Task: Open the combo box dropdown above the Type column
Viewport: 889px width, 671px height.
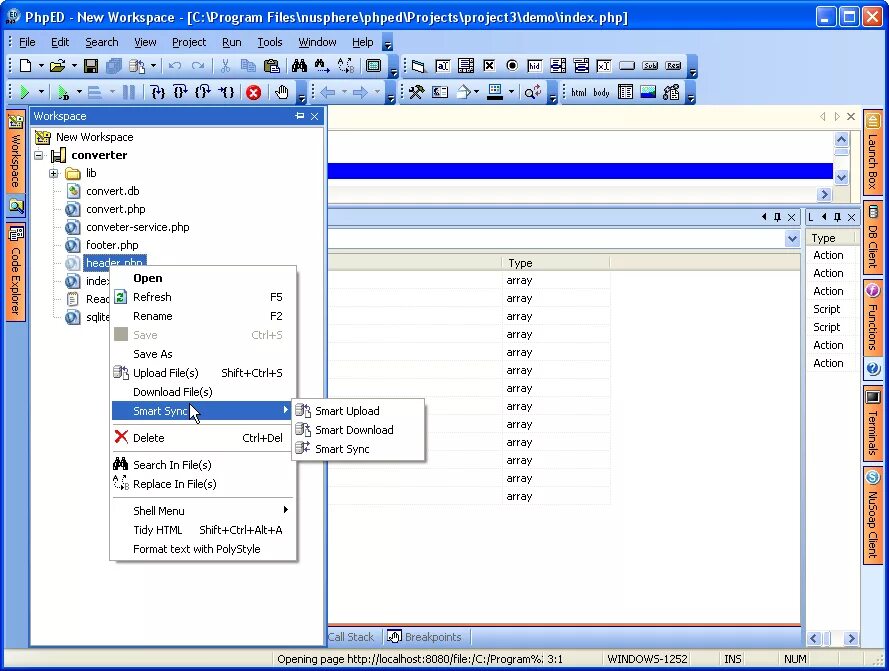Action: point(793,239)
